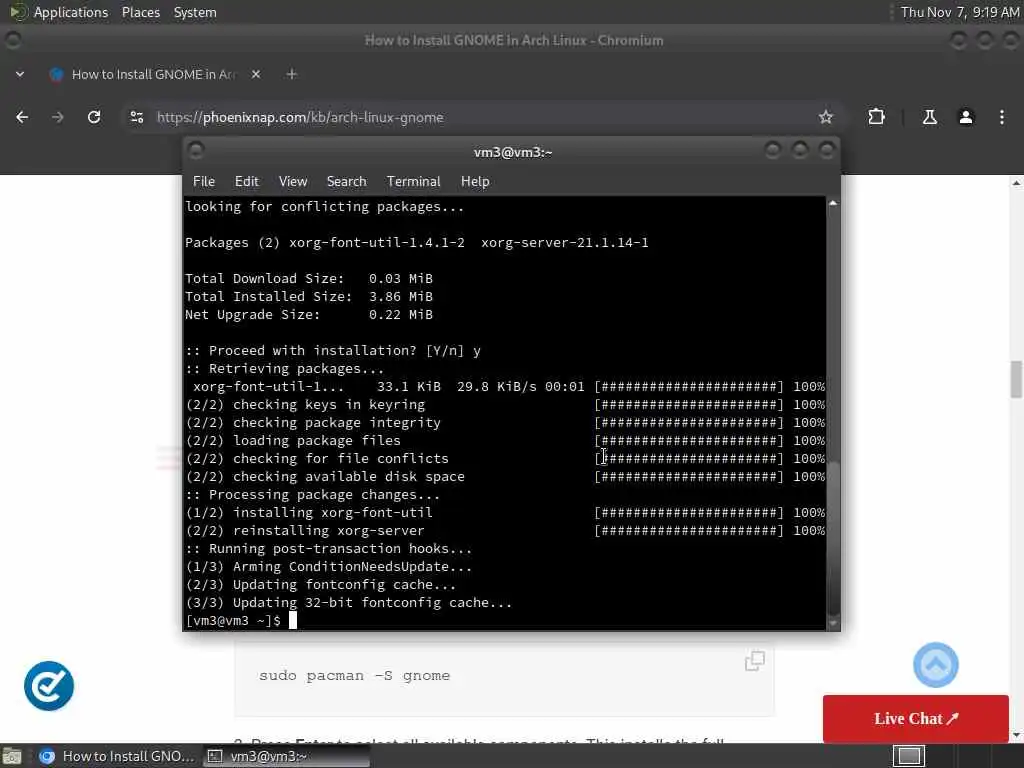Open Chrome Labs flask icon
This screenshot has height=768, width=1024.
pos(929,117)
